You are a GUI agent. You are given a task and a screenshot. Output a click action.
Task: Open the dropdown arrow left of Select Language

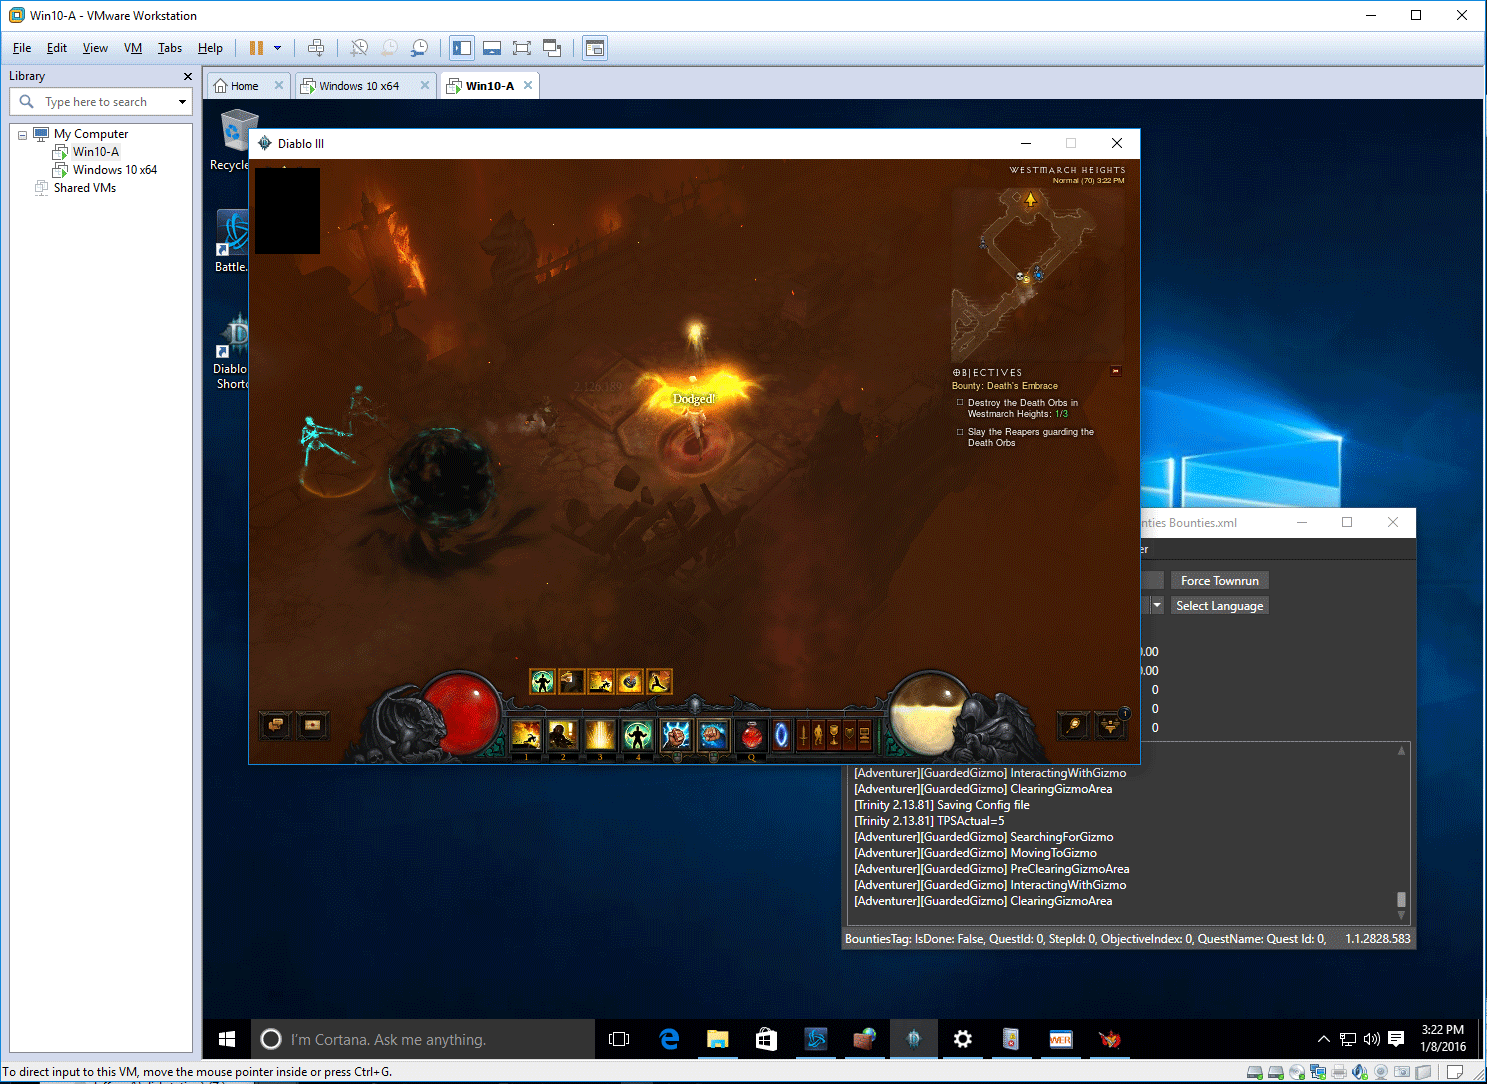pyautogui.click(x=1157, y=606)
